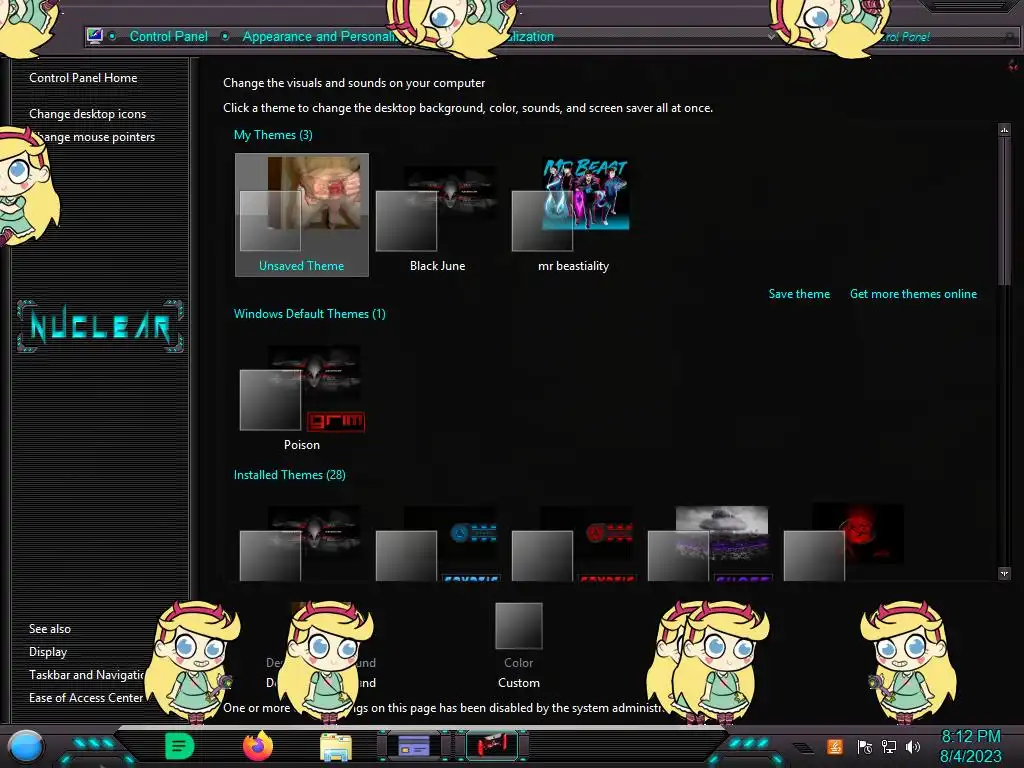This screenshot has width=1024, height=768.
Task: Click the dot separator before Control Panel breadcrumb
Action: click(112, 36)
